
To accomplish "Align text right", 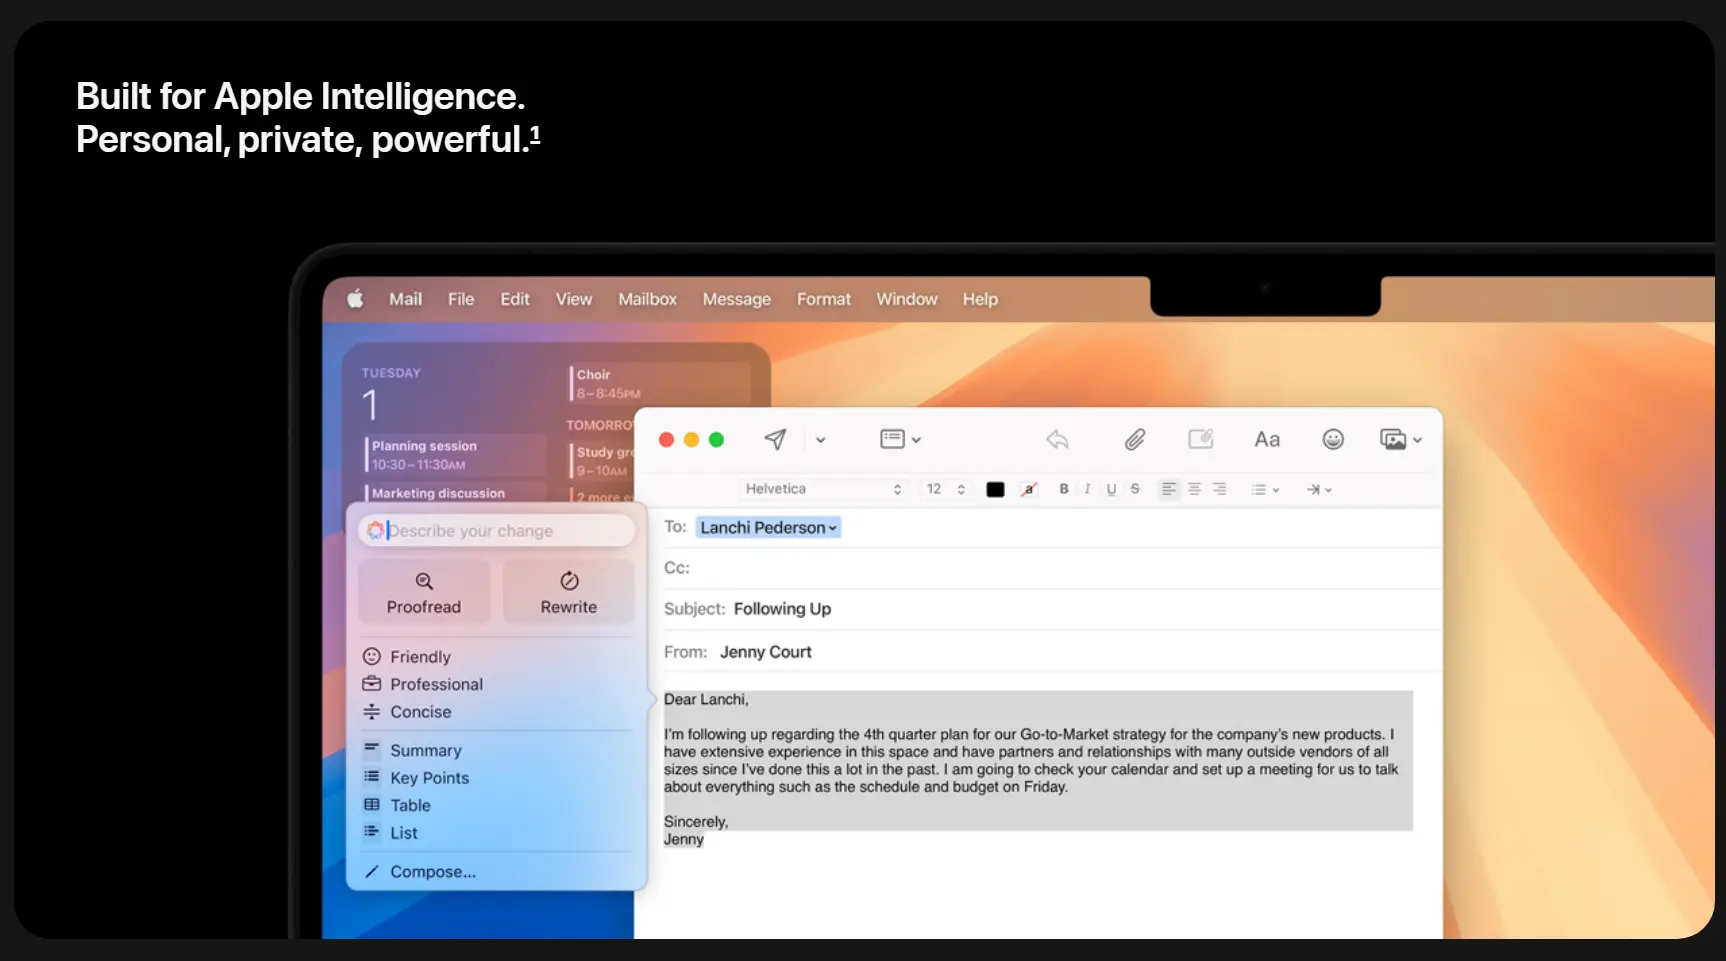I will click(1219, 489).
